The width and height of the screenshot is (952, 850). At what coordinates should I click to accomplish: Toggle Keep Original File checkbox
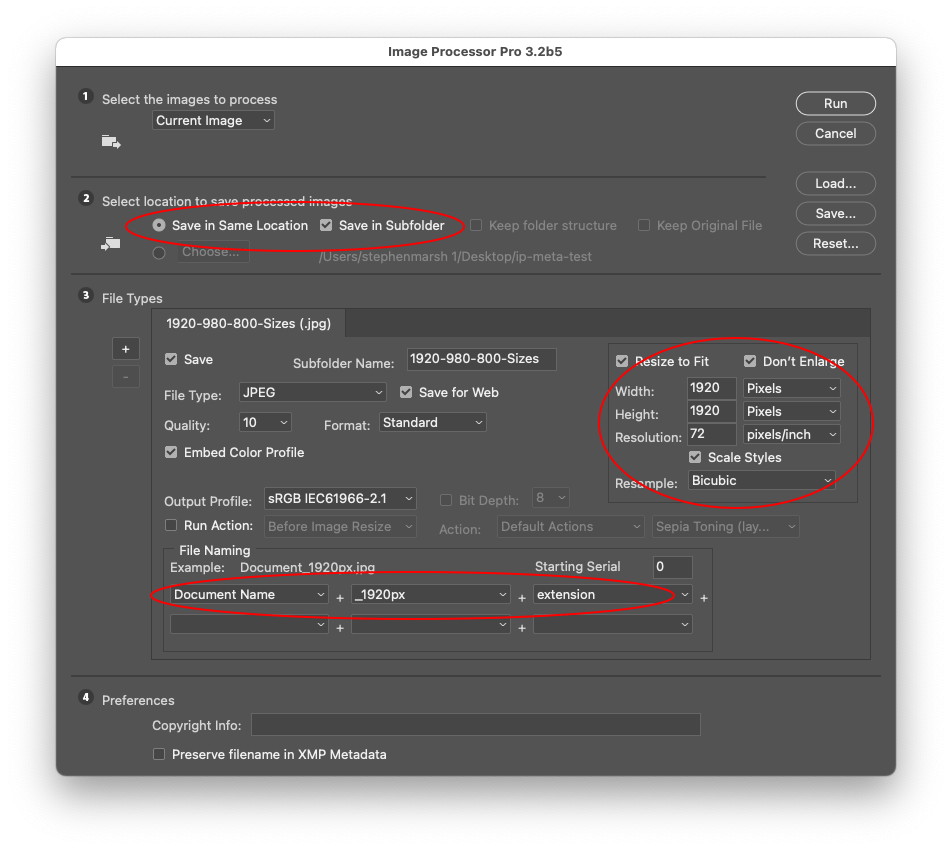tap(644, 225)
